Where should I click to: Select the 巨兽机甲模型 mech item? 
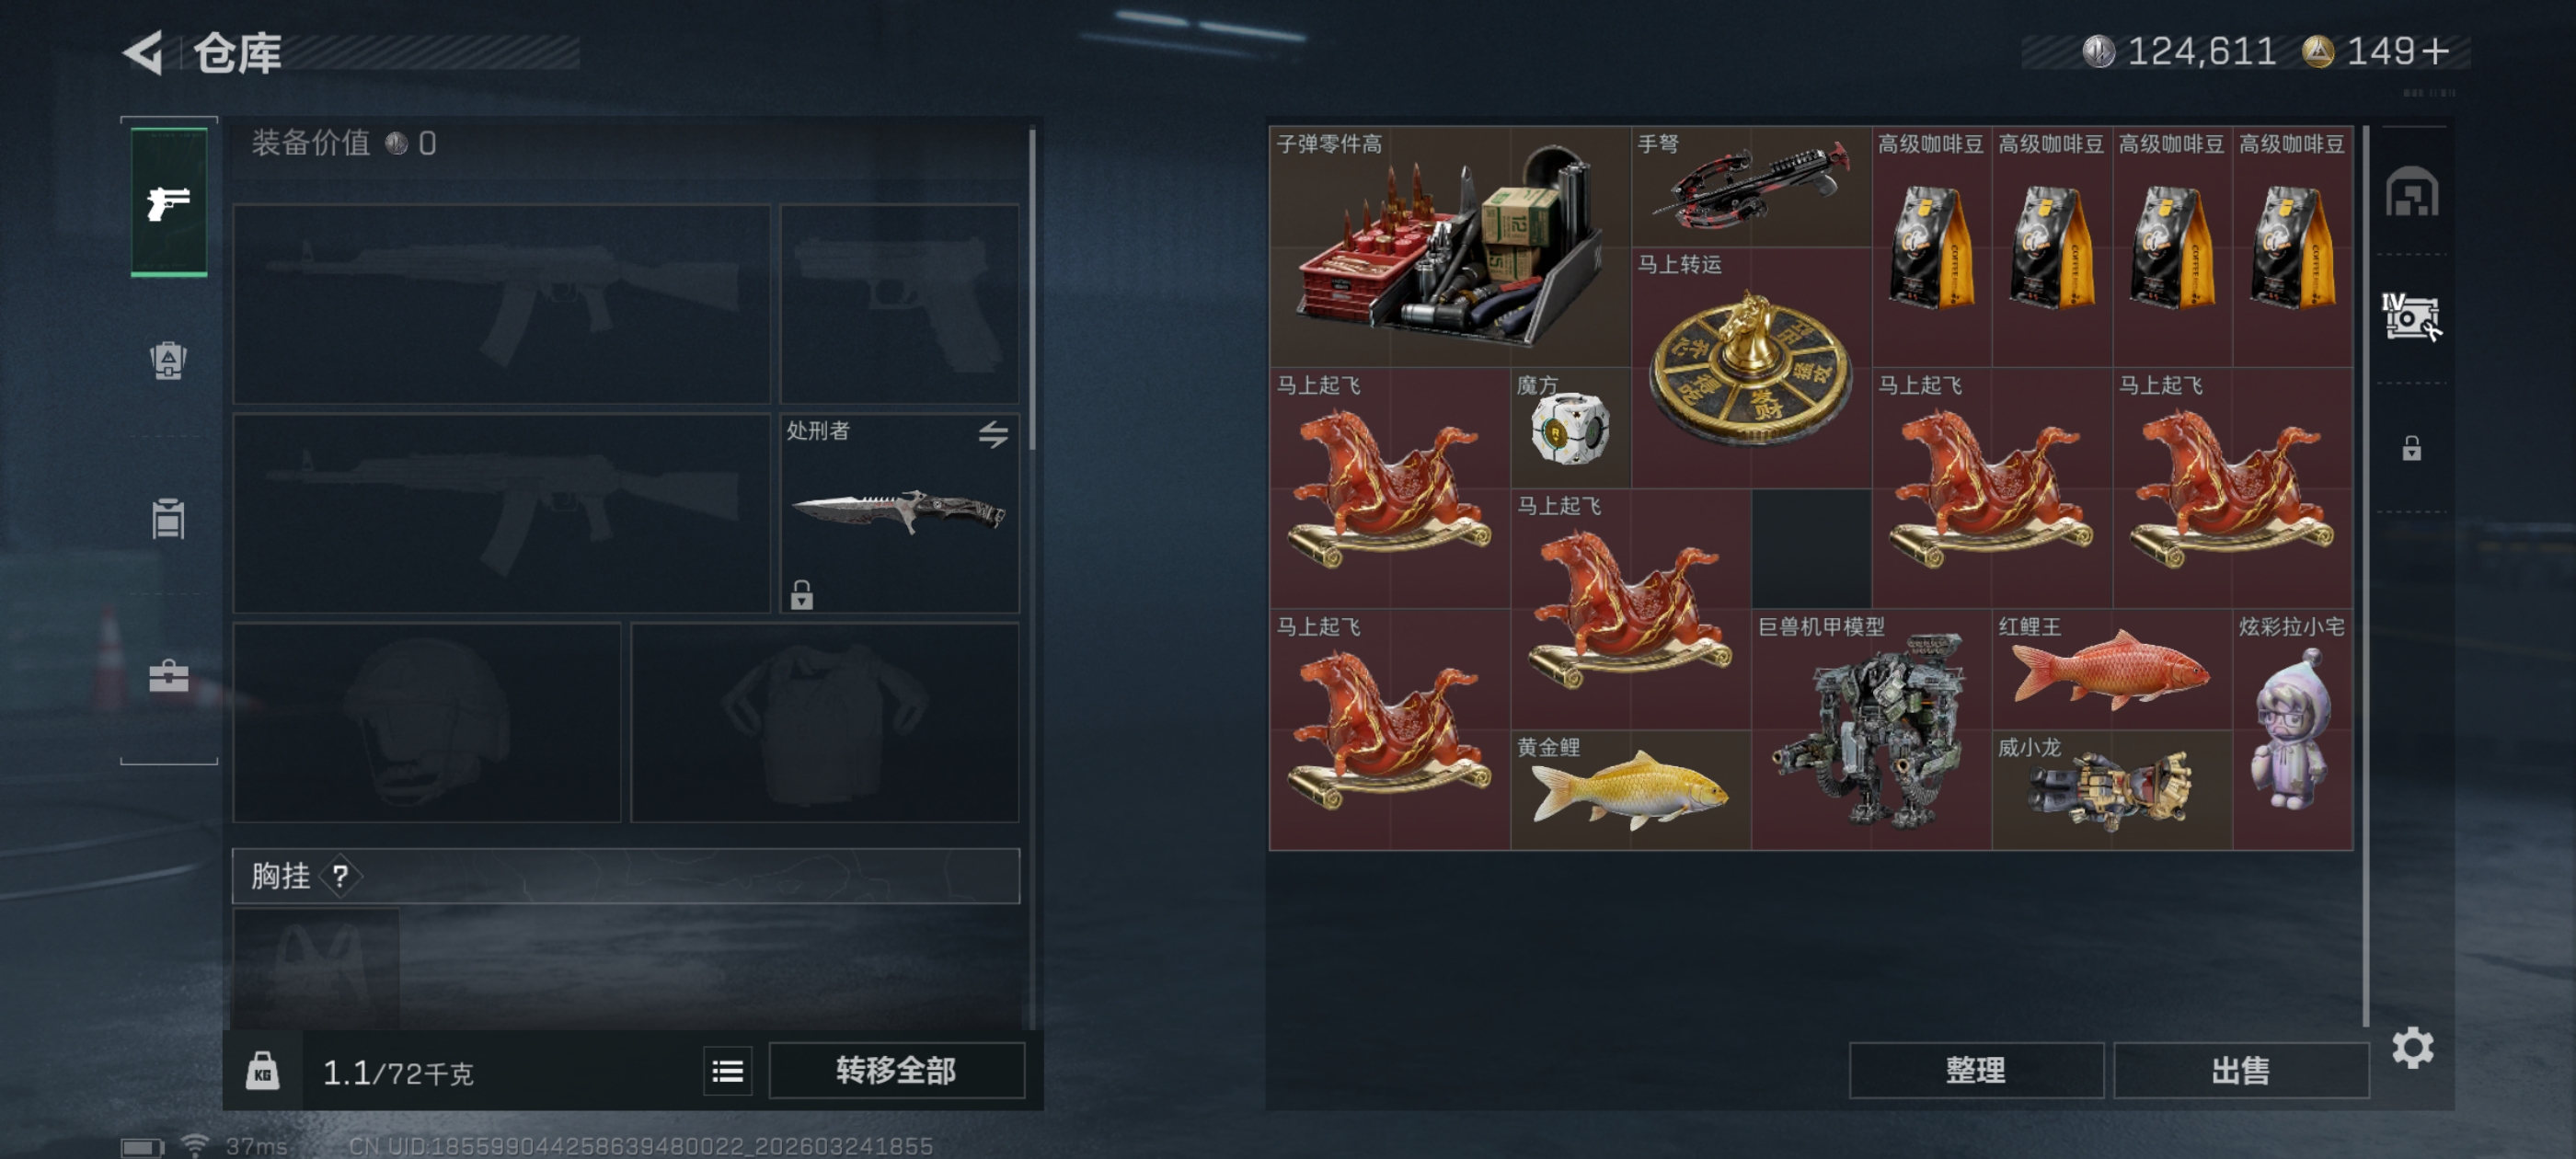click(1870, 730)
